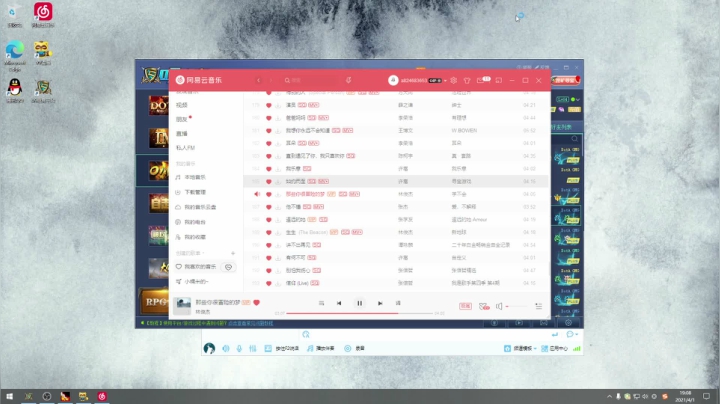Open 本地音乐 in the sidebar

click(195, 177)
